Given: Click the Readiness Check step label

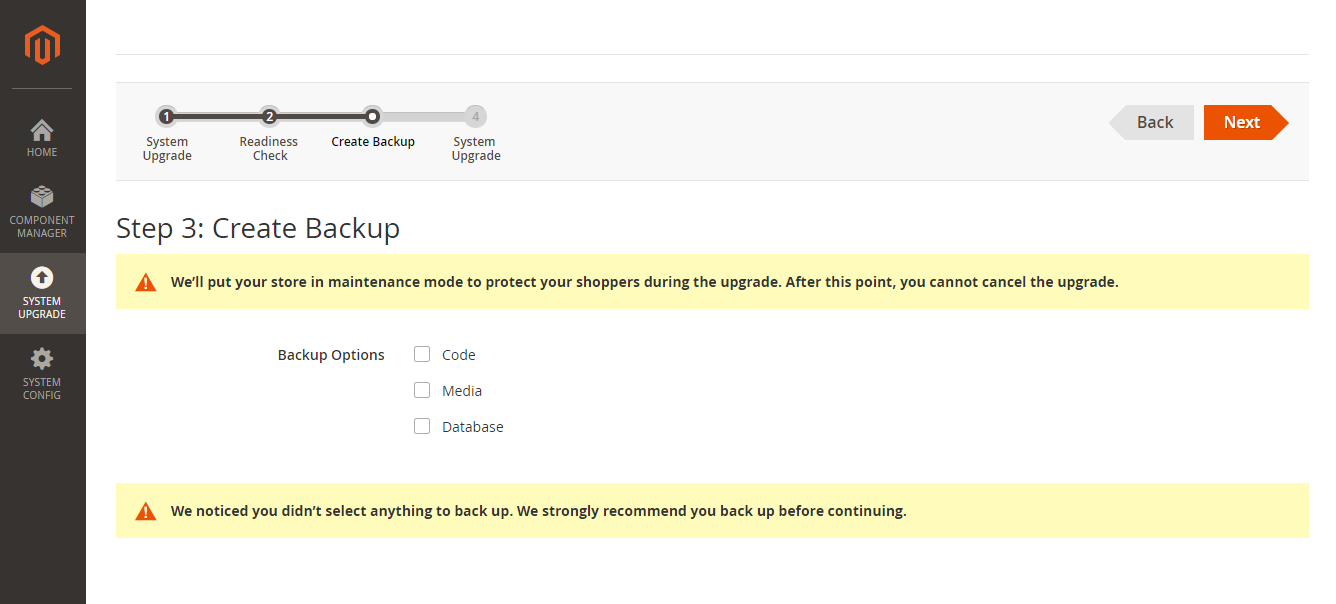Looking at the screenshot, I should pos(269,149).
